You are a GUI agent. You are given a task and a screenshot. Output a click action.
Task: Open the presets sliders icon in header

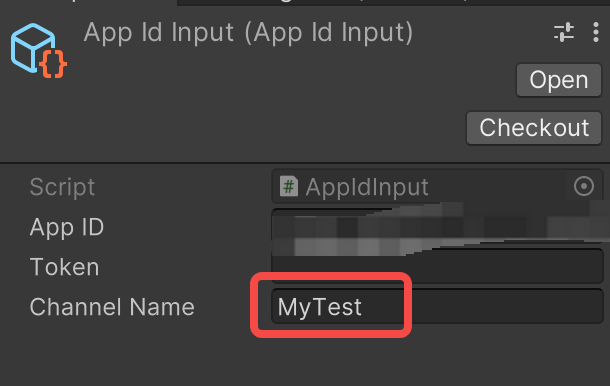pyautogui.click(x=564, y=32)
